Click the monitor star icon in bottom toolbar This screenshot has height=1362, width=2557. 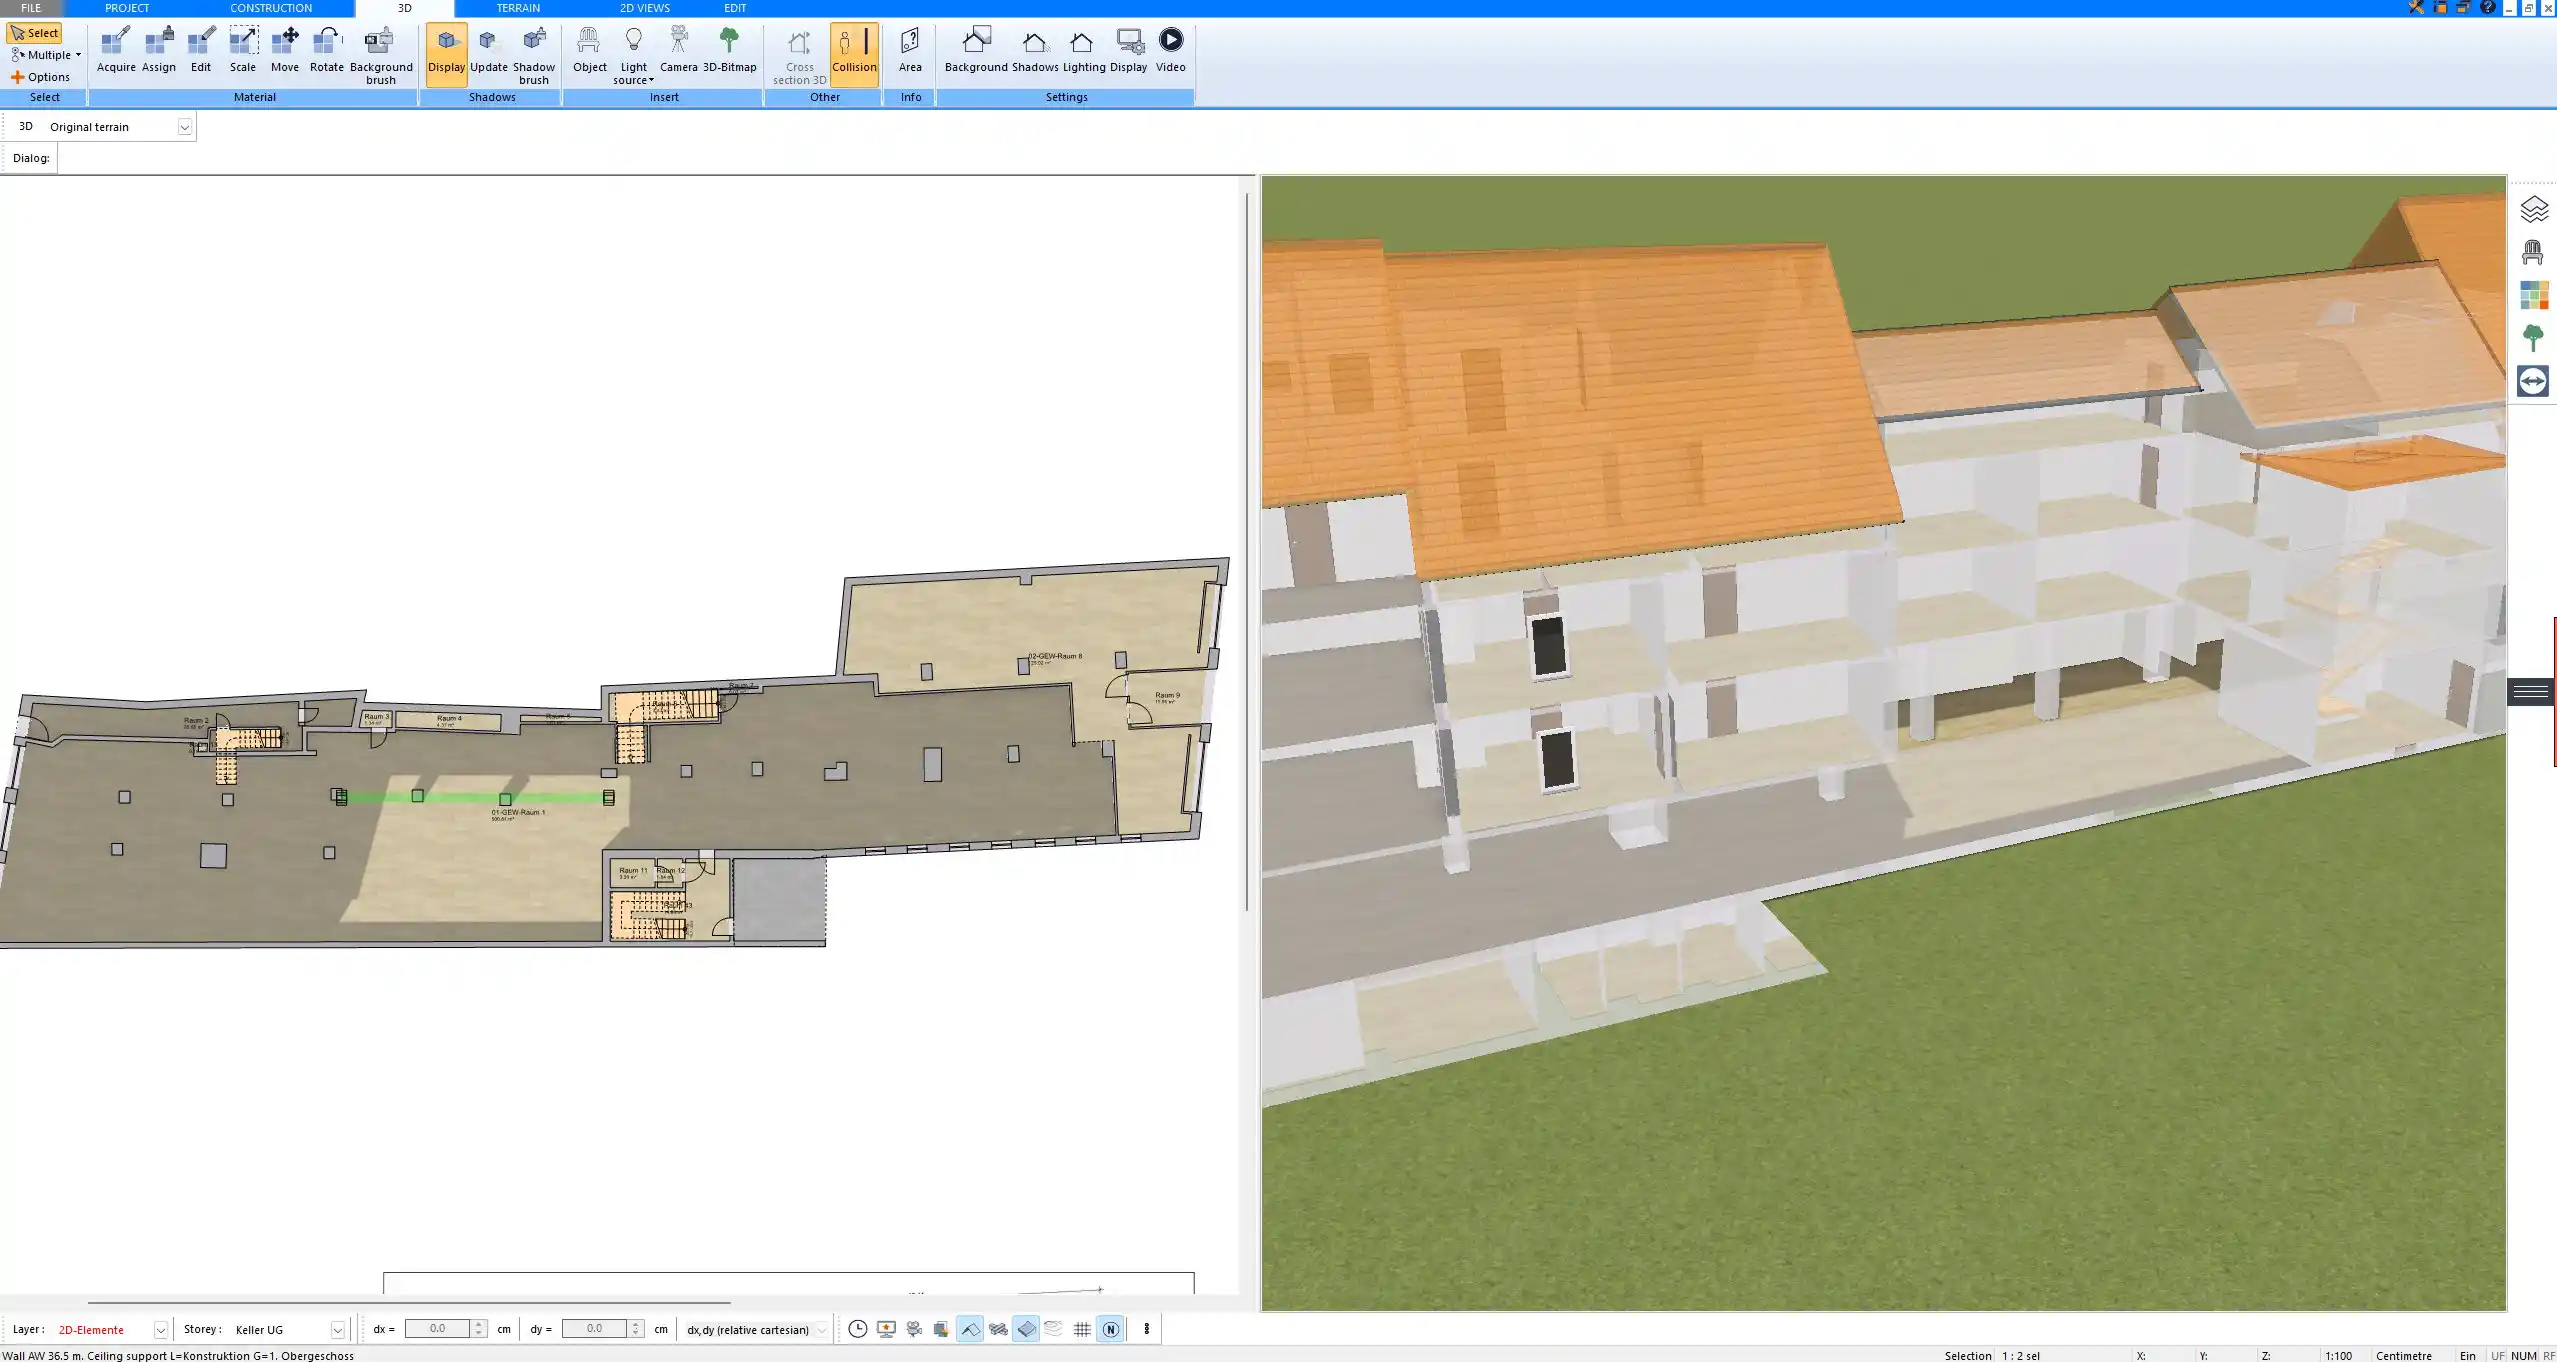886,1329
